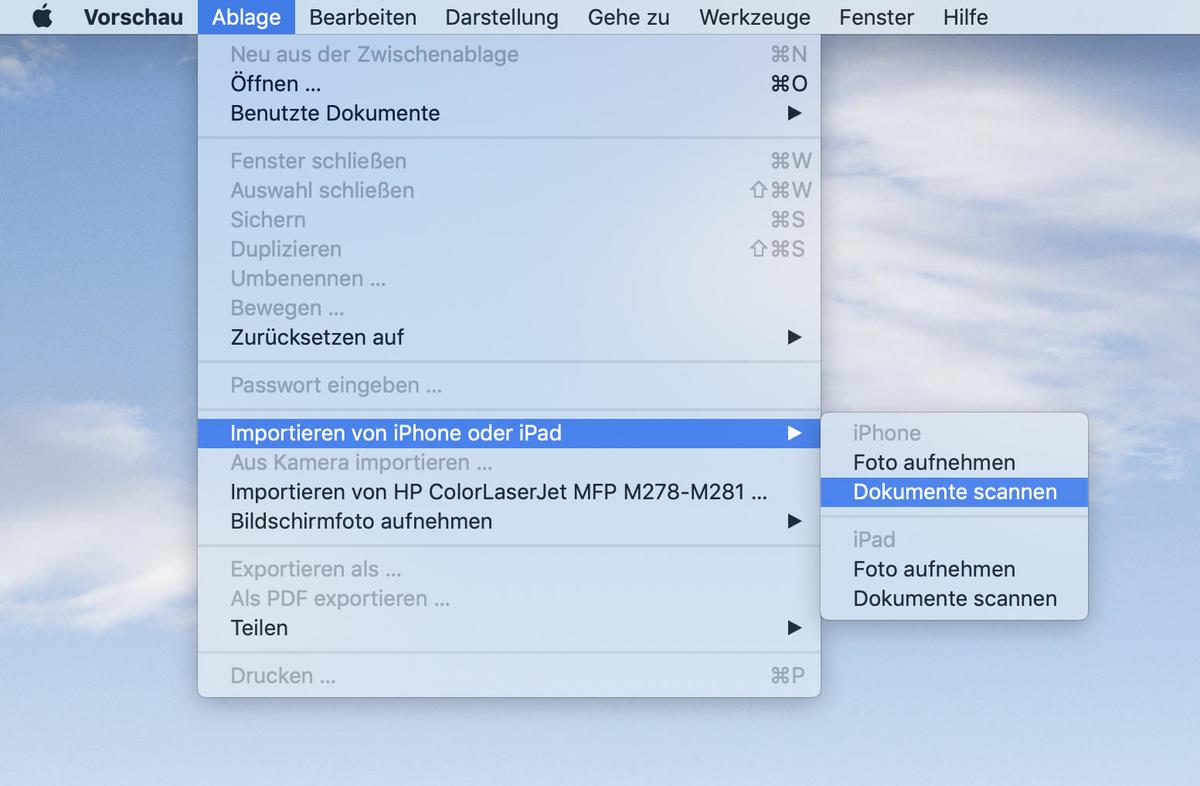Select Dokumente scannen under iPad

tap(954, 598)
